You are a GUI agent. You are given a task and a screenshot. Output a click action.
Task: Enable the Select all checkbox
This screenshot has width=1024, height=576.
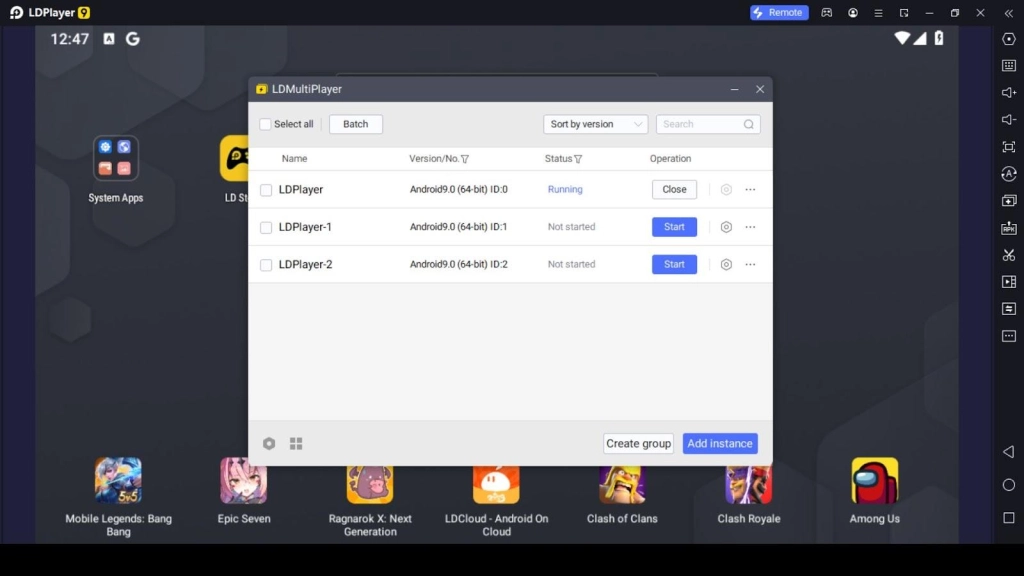point(265,124)
